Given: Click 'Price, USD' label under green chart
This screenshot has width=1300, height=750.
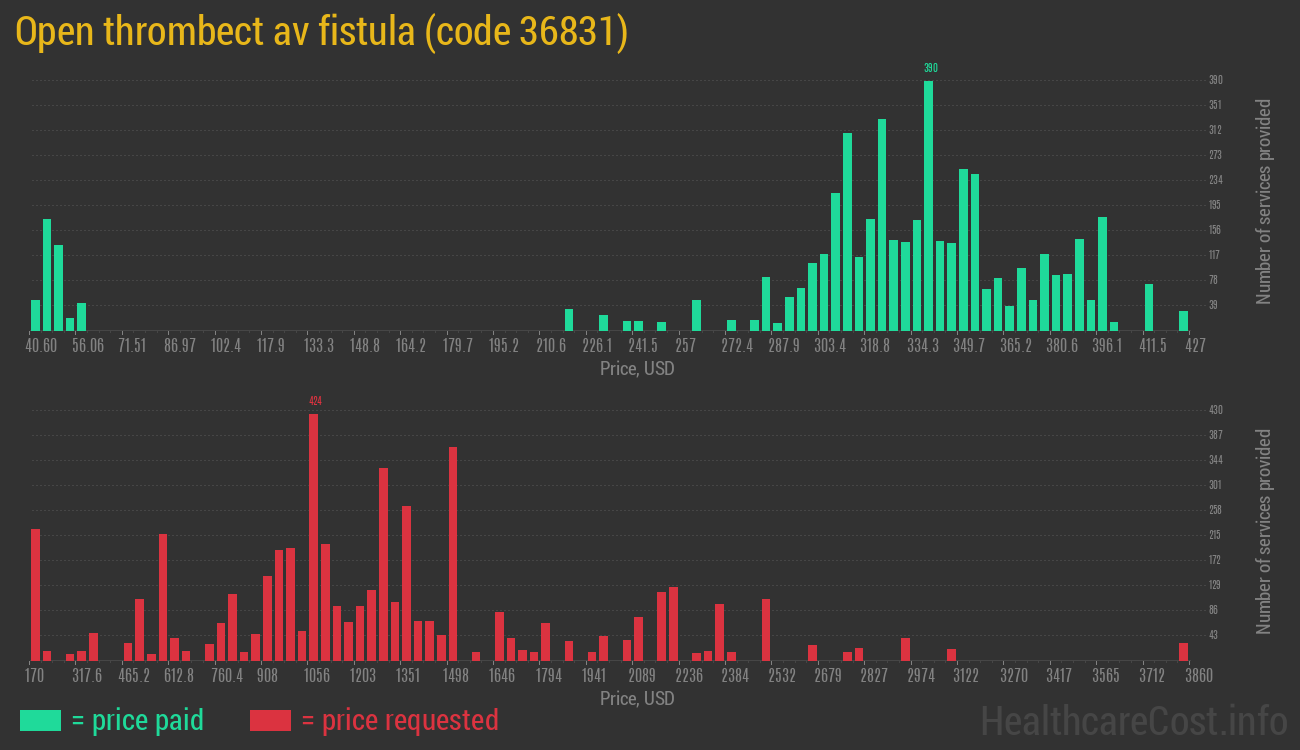Looking at the screenshot, I should coord(637,369).
